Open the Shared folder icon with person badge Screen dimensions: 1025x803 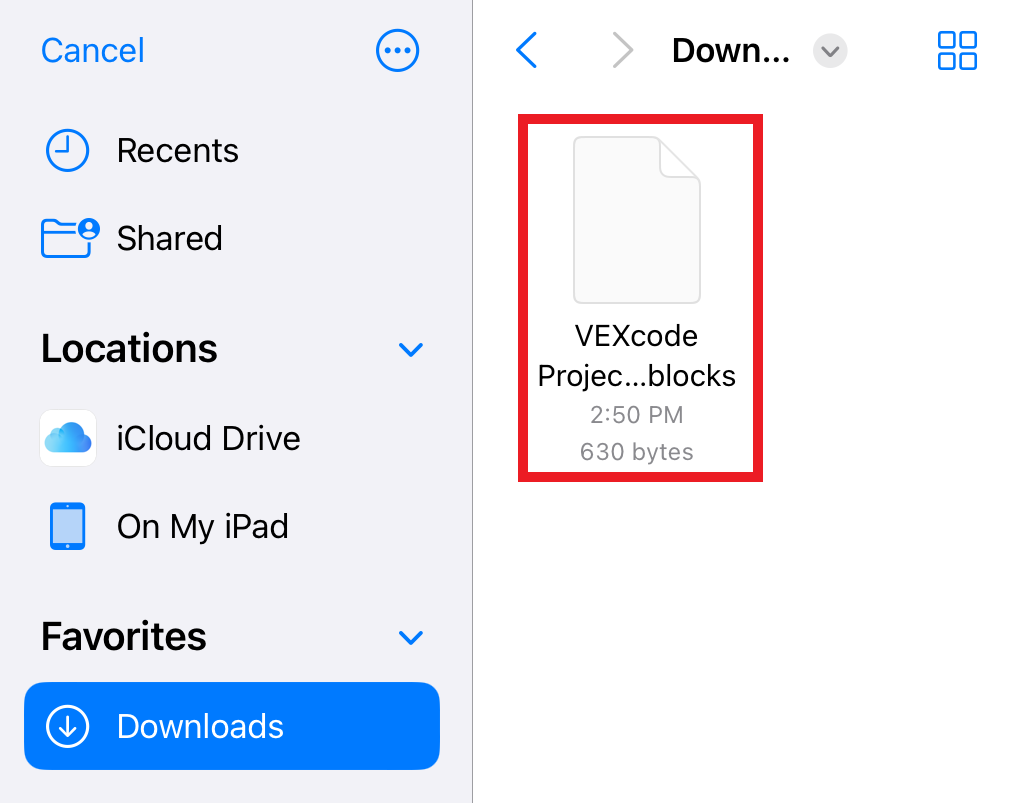pyautogui.click(x=67, y=238)
